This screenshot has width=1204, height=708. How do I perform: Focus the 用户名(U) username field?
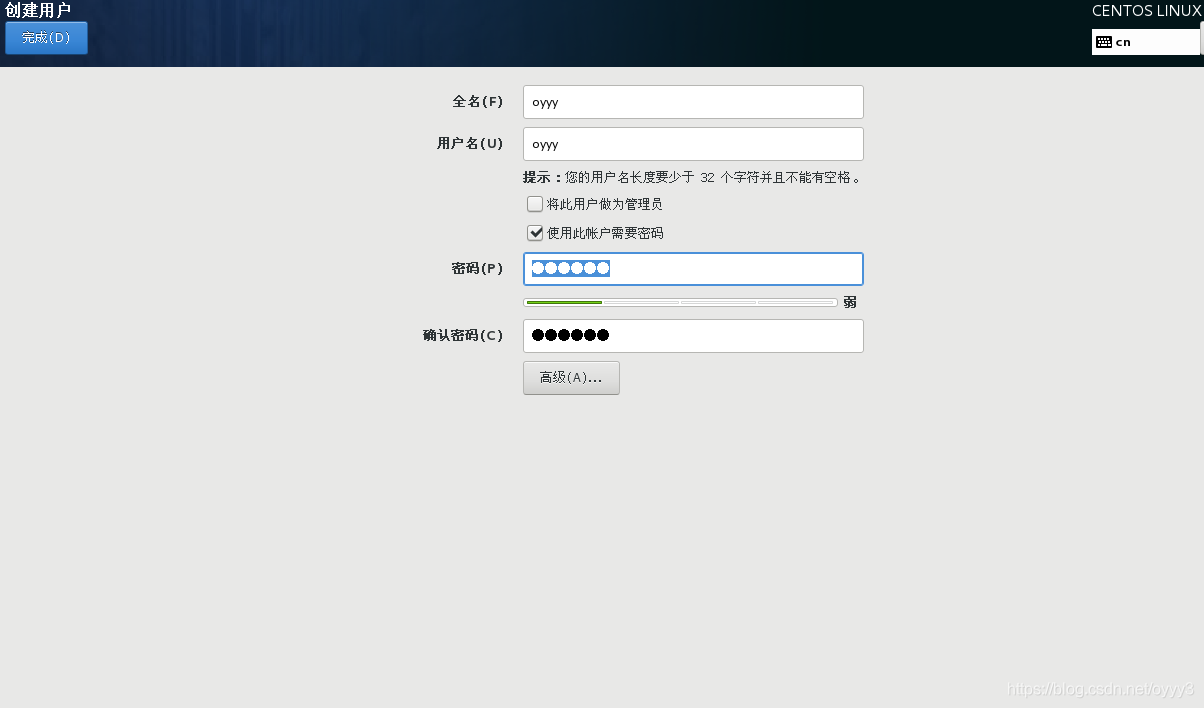tap(693, 144)
